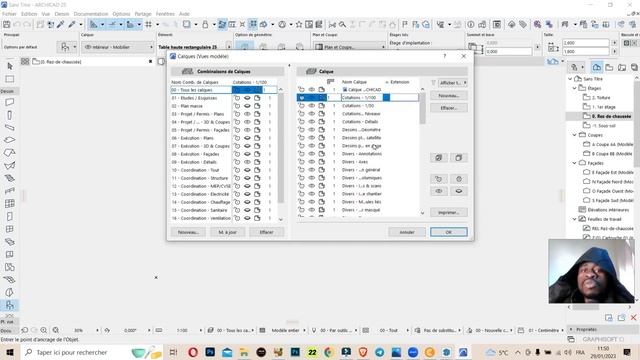Click the Nom Calque column header

coord(354,82)
